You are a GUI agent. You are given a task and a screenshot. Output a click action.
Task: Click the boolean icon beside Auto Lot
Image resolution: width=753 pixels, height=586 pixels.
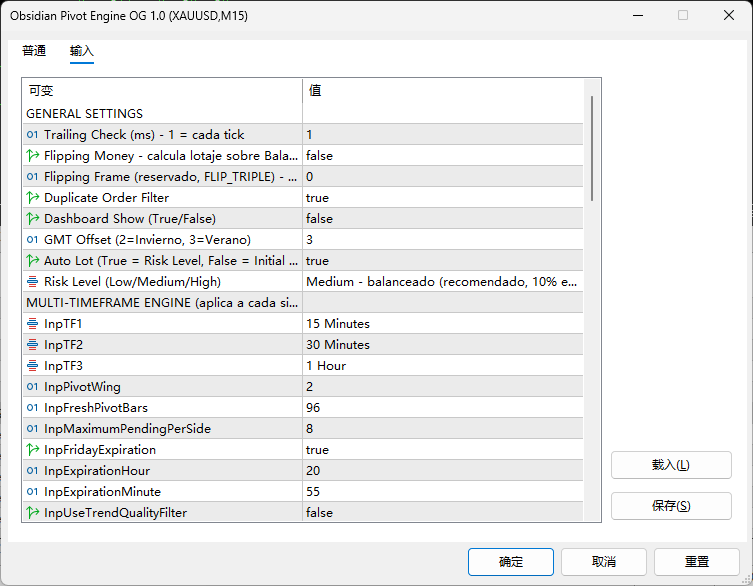[x=32, y=261]
